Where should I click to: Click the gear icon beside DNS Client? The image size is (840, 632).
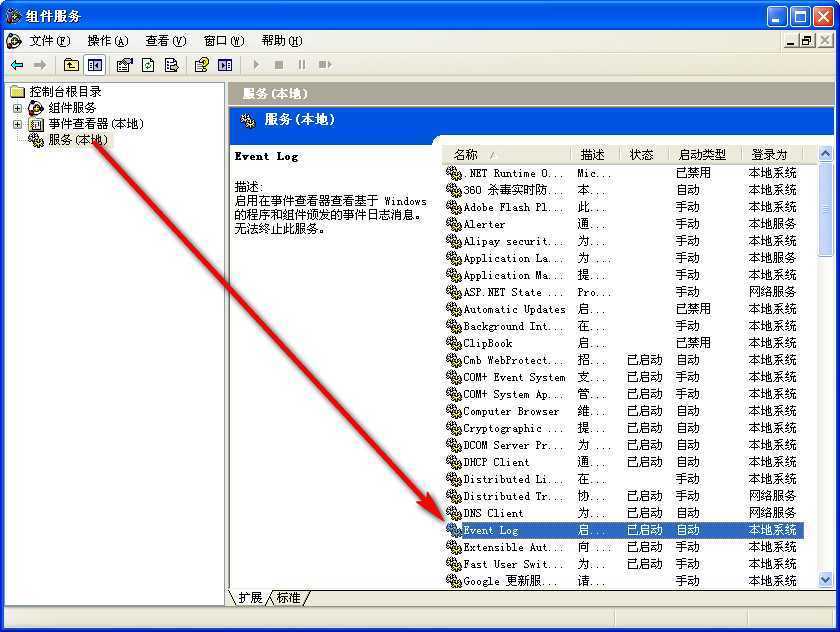[454, 513]
